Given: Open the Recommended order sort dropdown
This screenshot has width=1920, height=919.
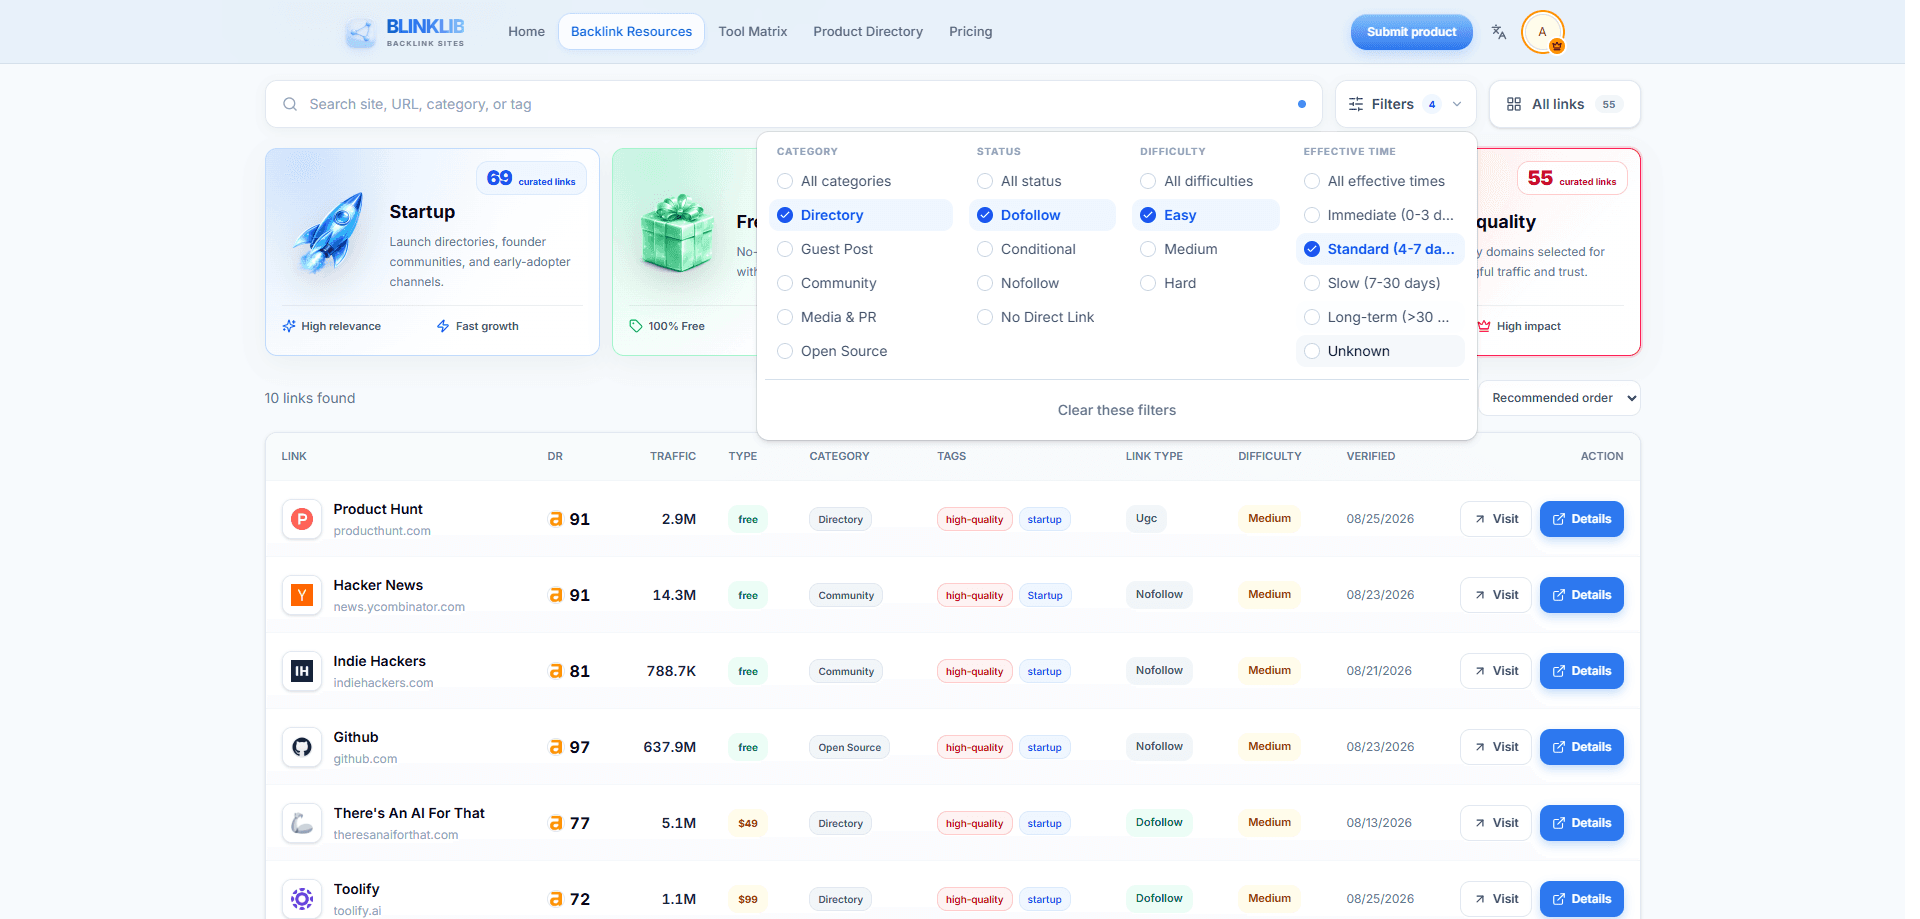Looking at the screenshot, I should [1559, 398].
